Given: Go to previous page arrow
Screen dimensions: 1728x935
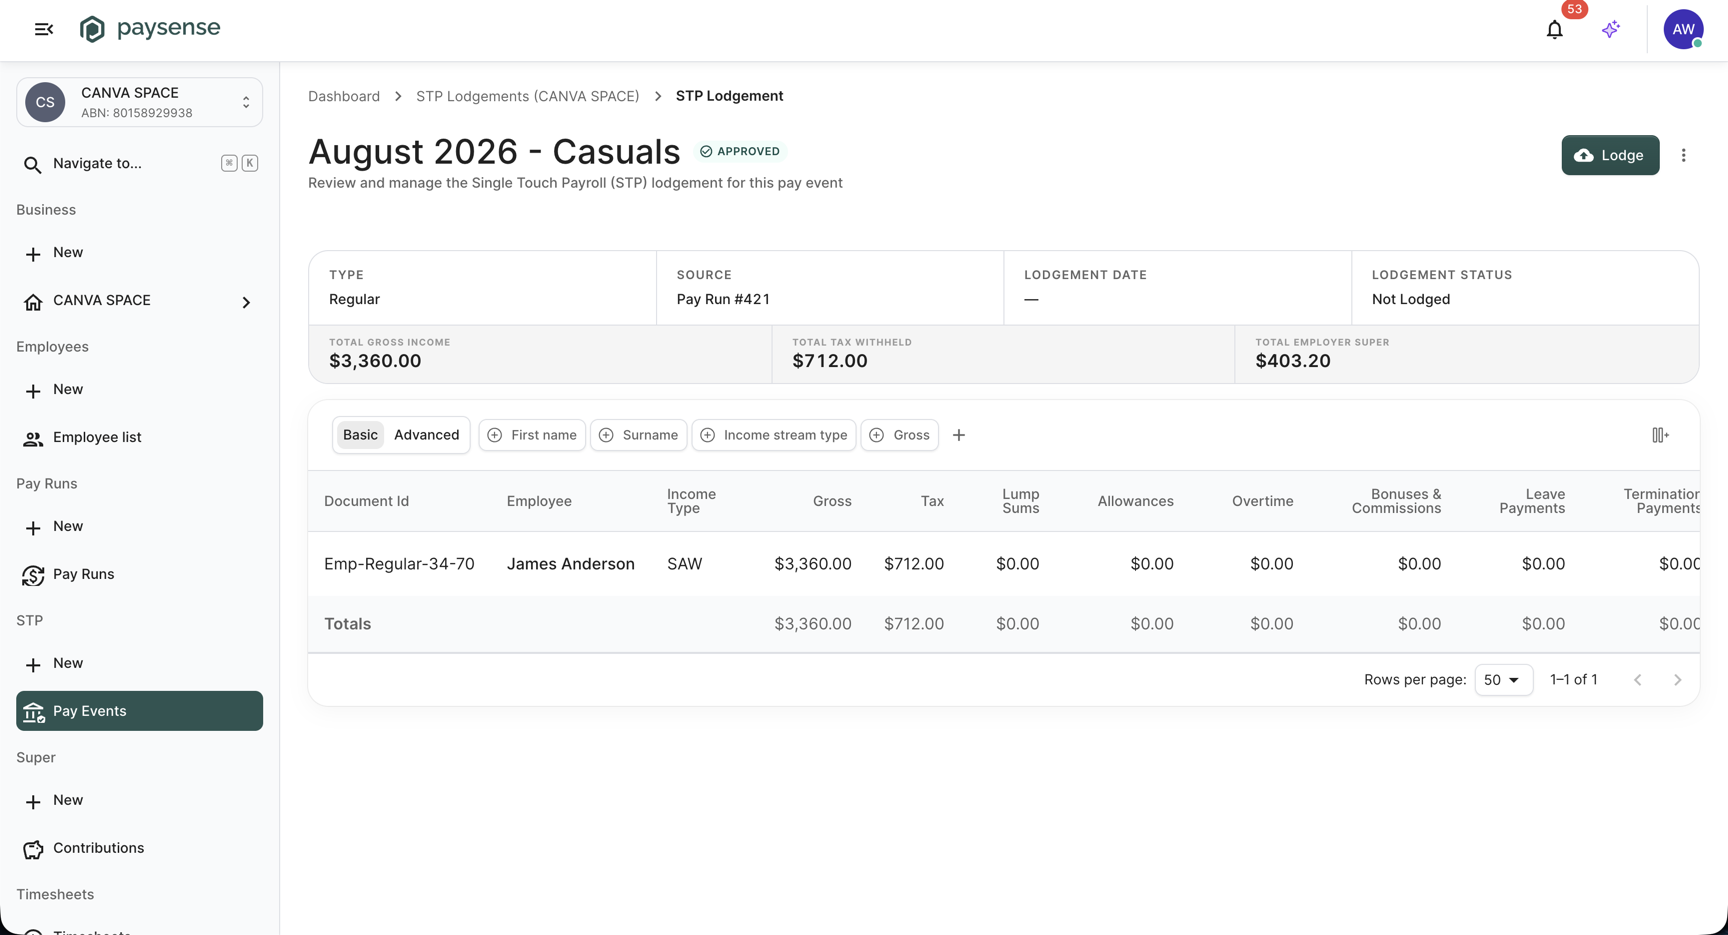Looking at the screenshot, I should [1638, 680].
